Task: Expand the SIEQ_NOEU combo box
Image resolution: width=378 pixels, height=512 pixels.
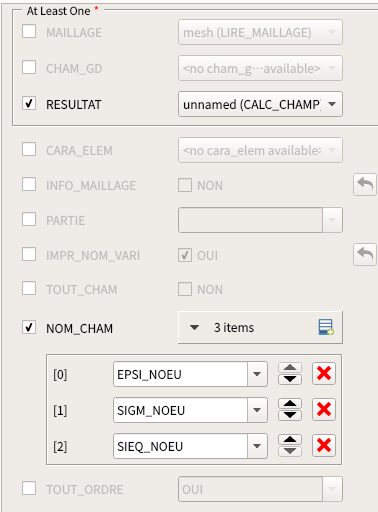Action: [257, 446]
